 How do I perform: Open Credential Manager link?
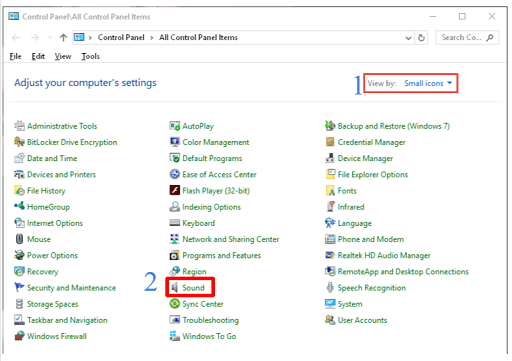pos(371,142)
